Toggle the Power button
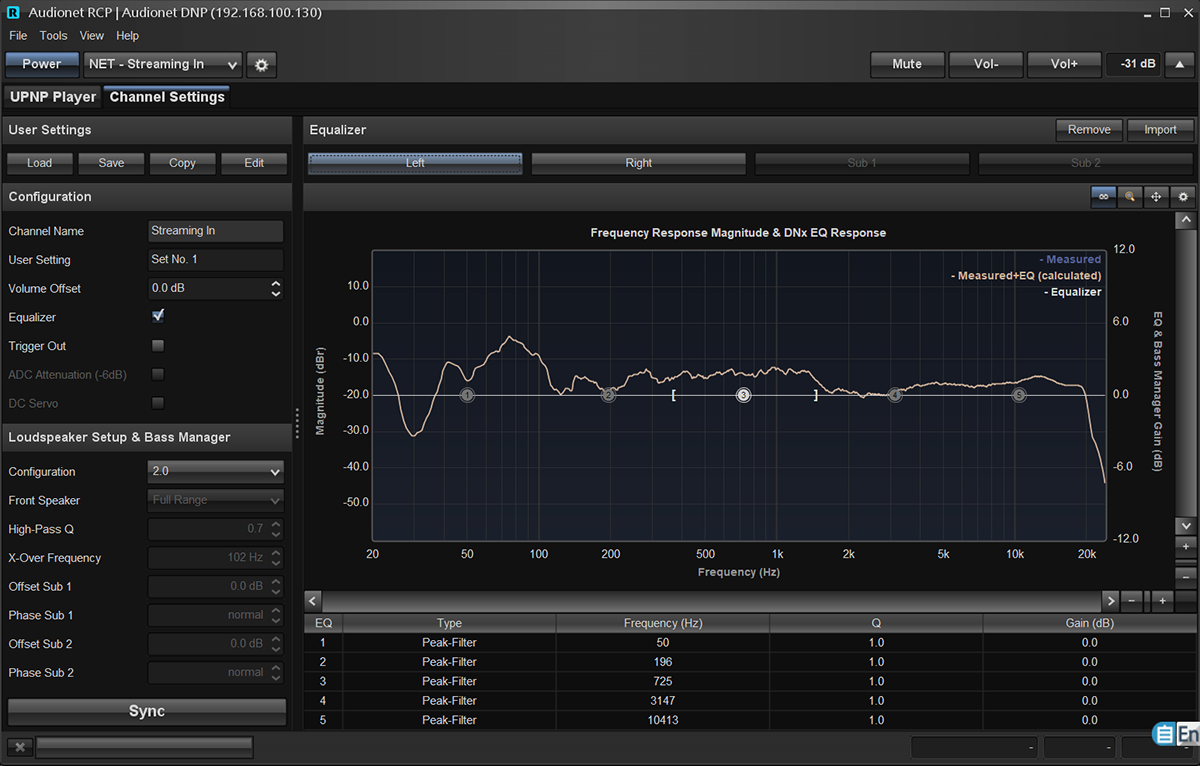1200x766 pixels. pos(42,64)
